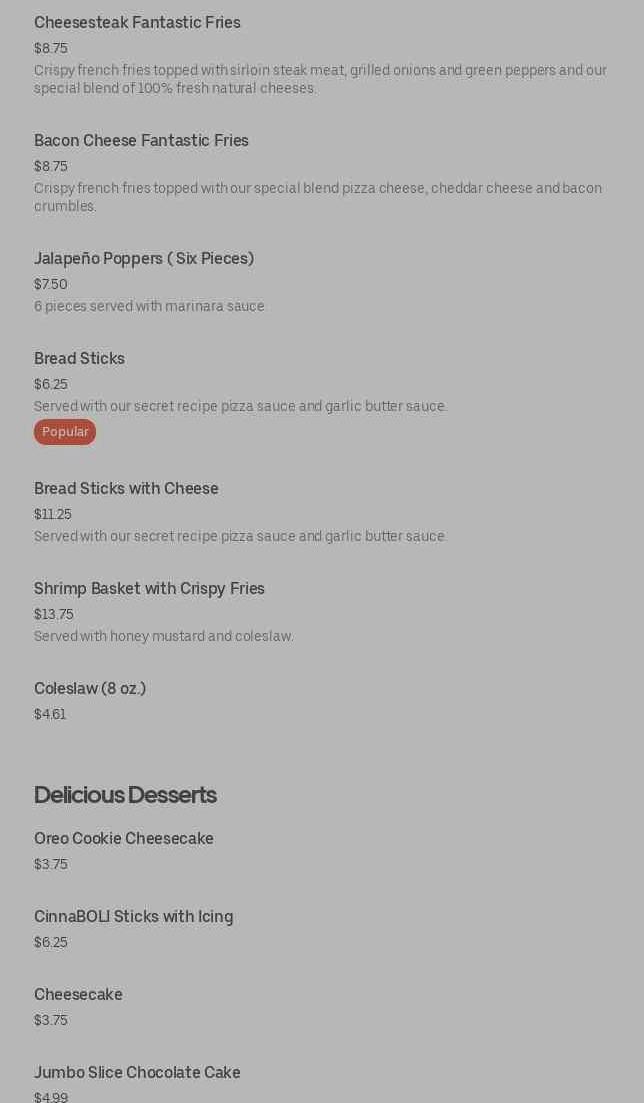Choose the Bread Sticks item
This screenshot has width=644, height=1103.
pyautogui.click(x=79, y=359)
